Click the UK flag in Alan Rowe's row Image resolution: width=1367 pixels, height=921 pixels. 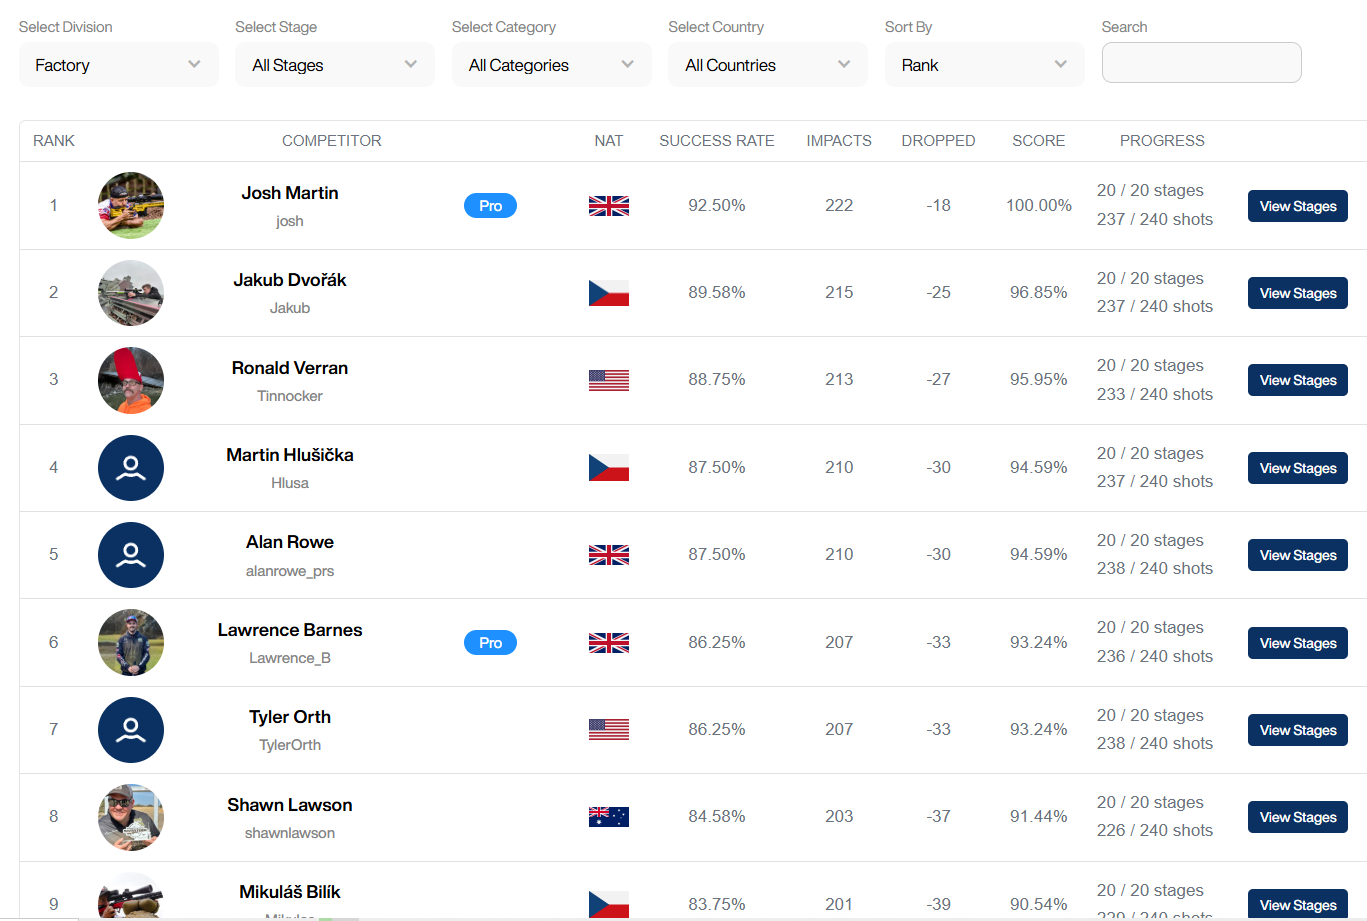608,555
